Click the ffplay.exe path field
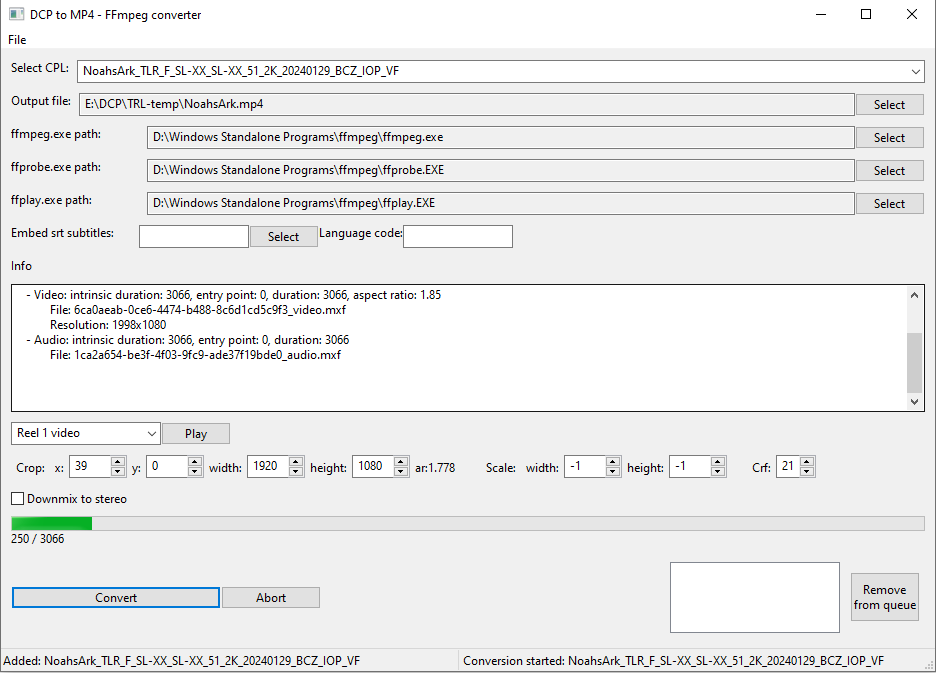 tap(500, 204)
